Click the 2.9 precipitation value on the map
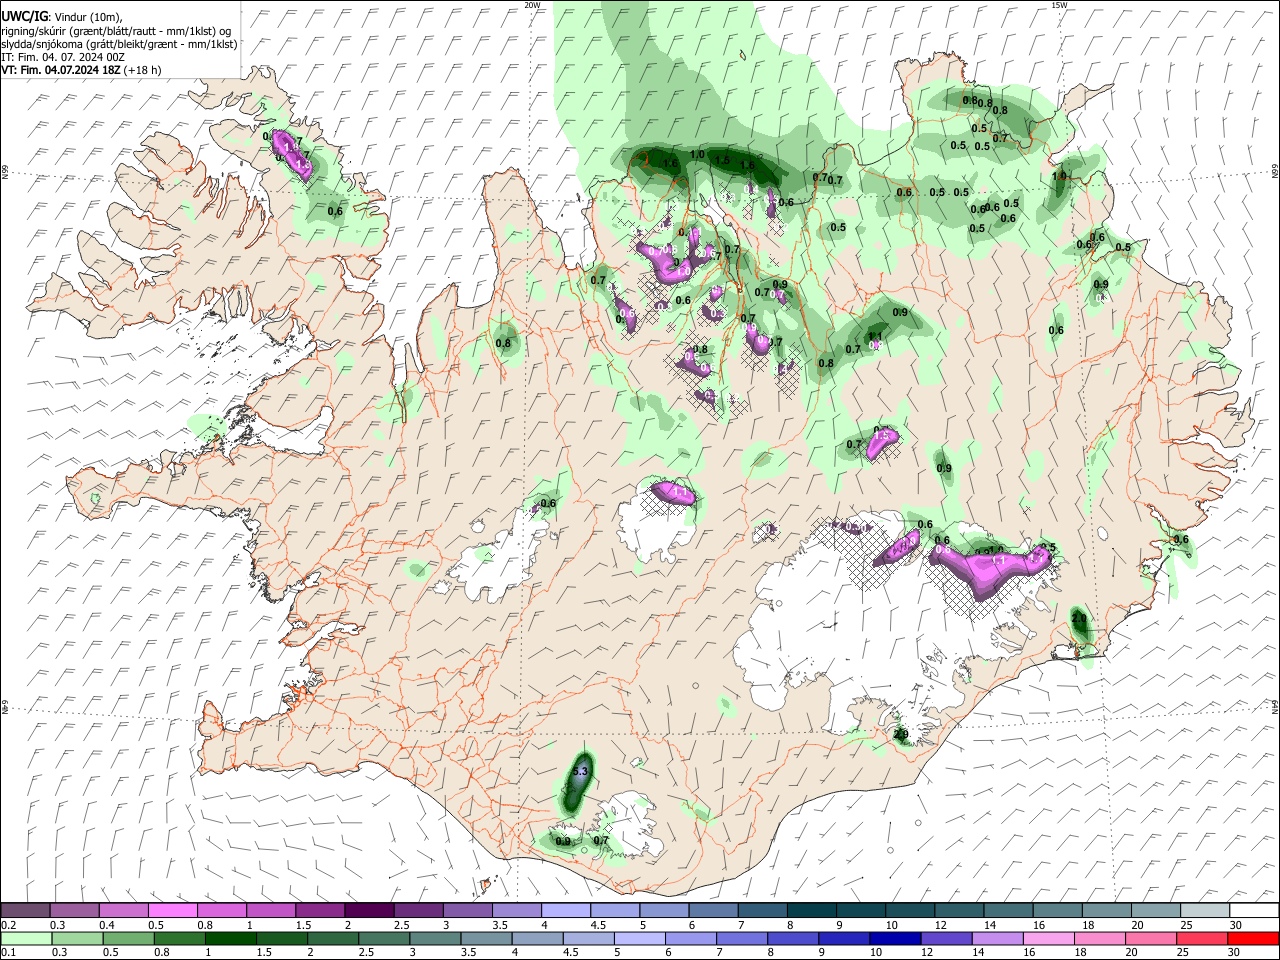The image size is (1280, 960). coord(900,735)
